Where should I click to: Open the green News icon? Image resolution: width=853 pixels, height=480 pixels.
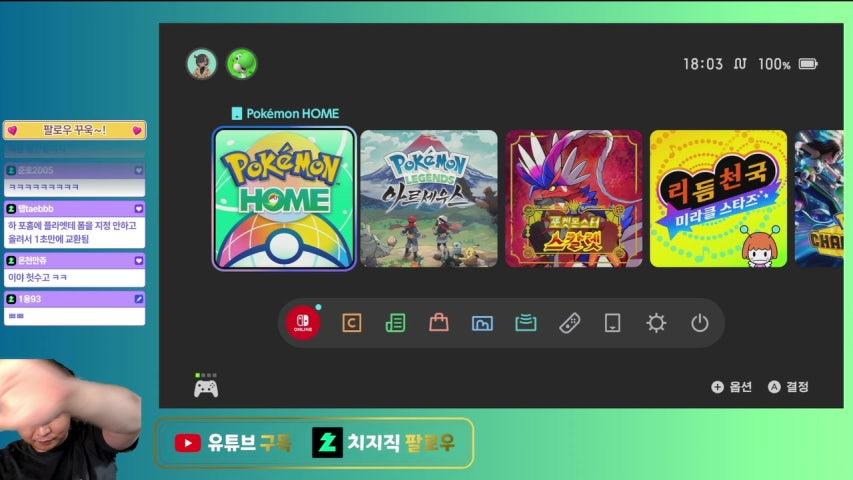[x=395, y=323]
